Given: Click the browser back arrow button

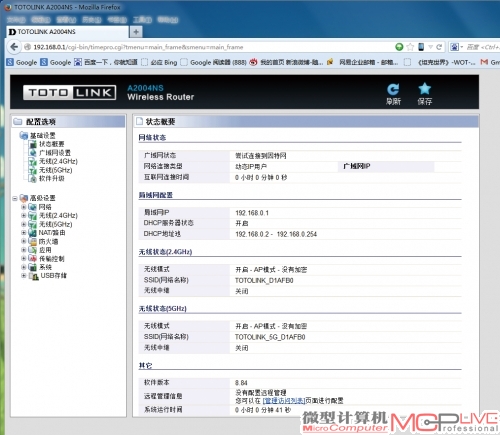Looking at the screenshot, I should 14,47.
